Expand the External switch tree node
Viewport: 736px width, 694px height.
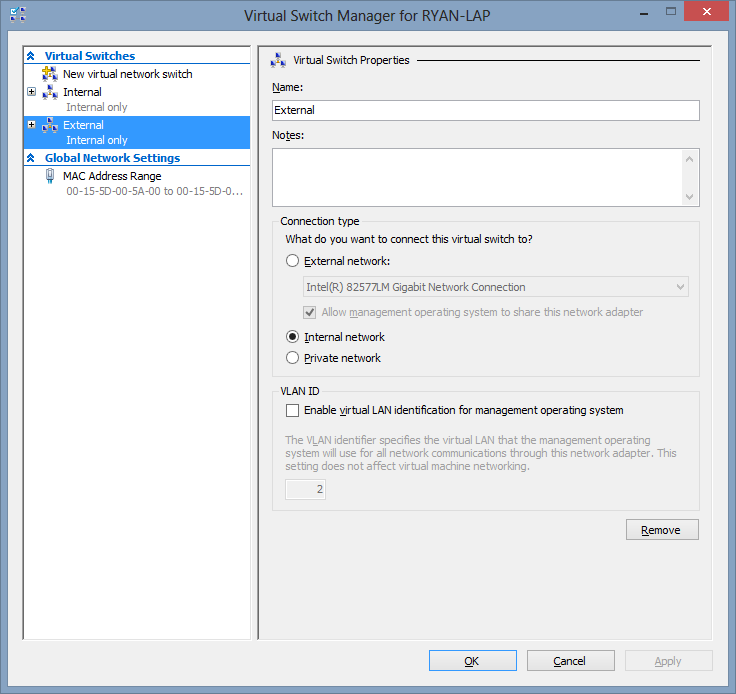32,125
